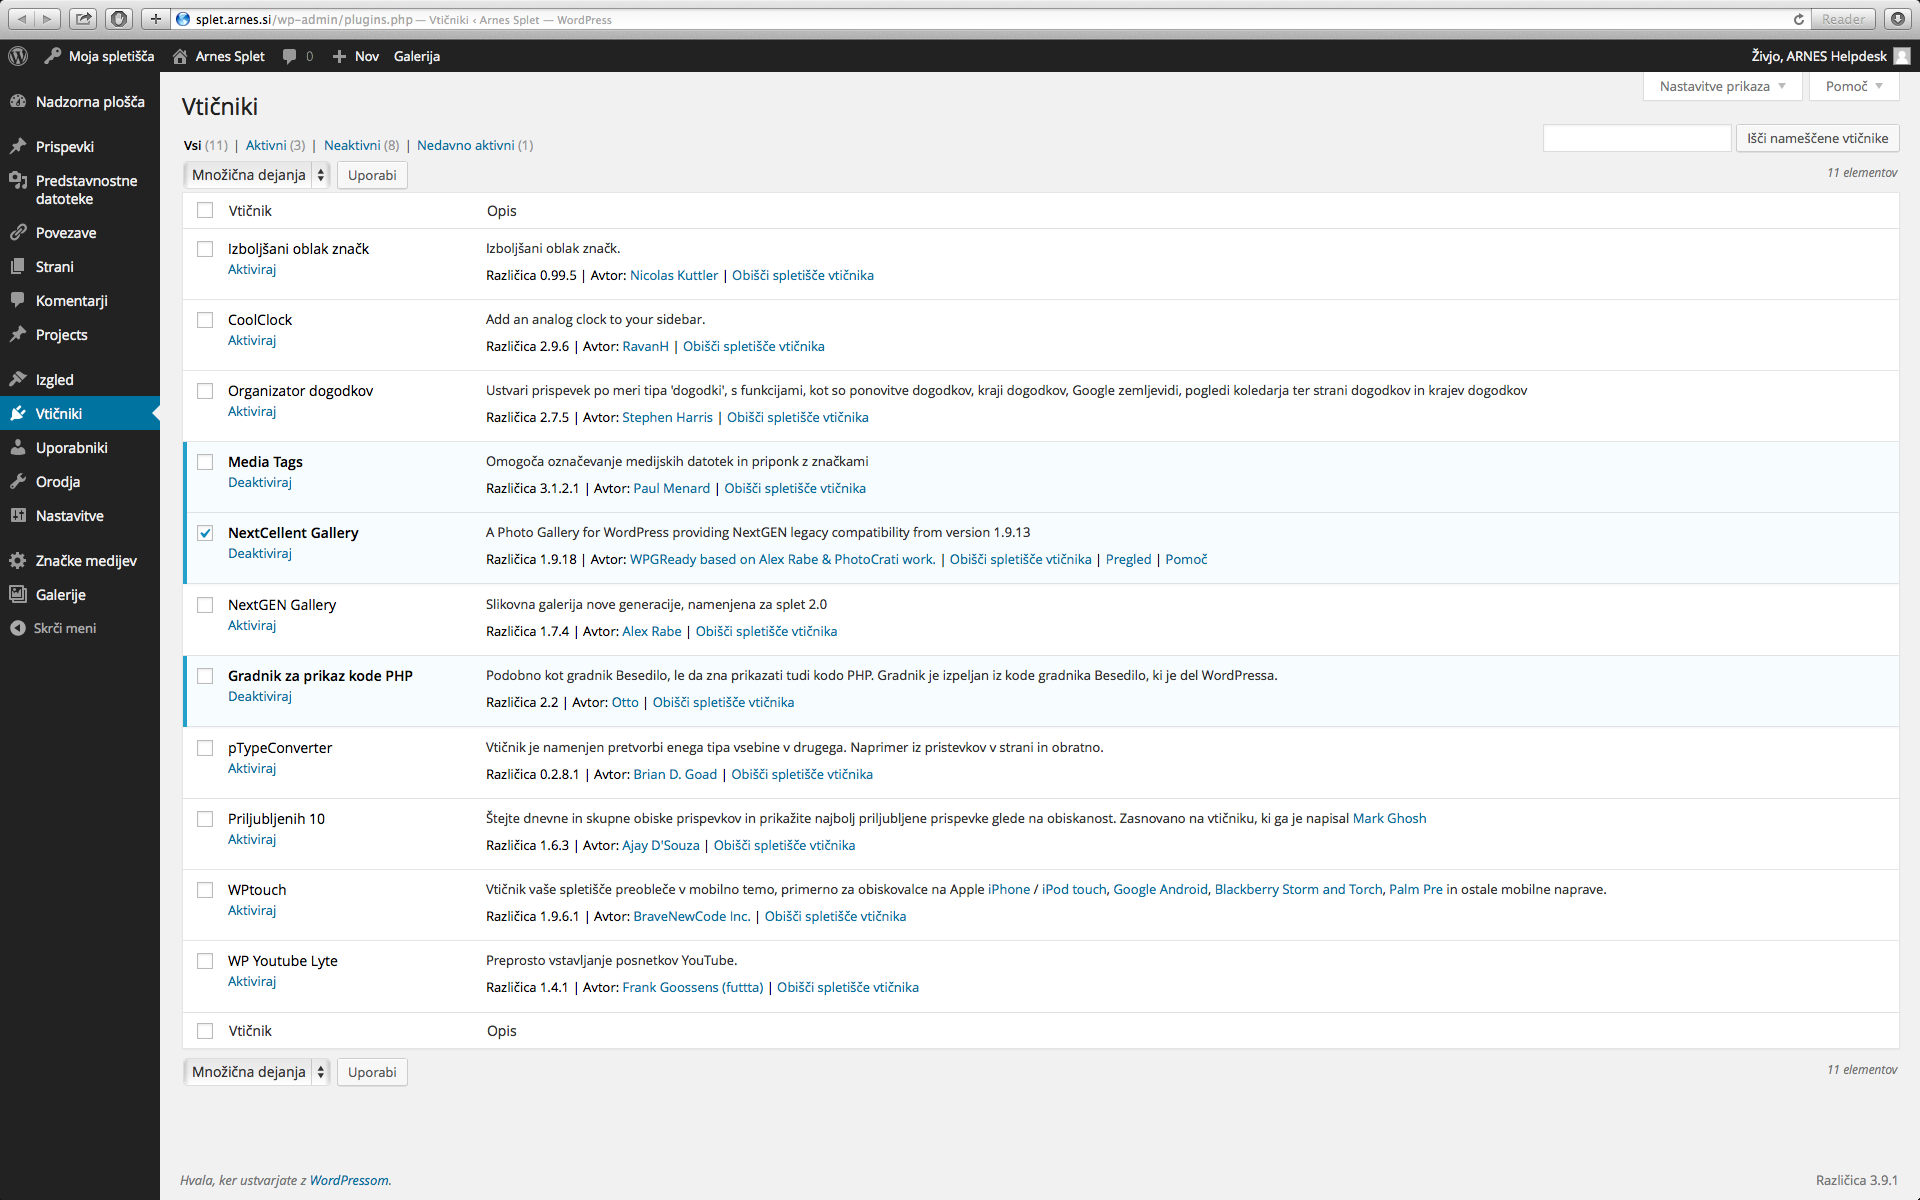Image resolution: width=1920 pixels, height=1200 pixels.
Task: Click the Orodja wrench icon
Action: (x=18, y=481)
